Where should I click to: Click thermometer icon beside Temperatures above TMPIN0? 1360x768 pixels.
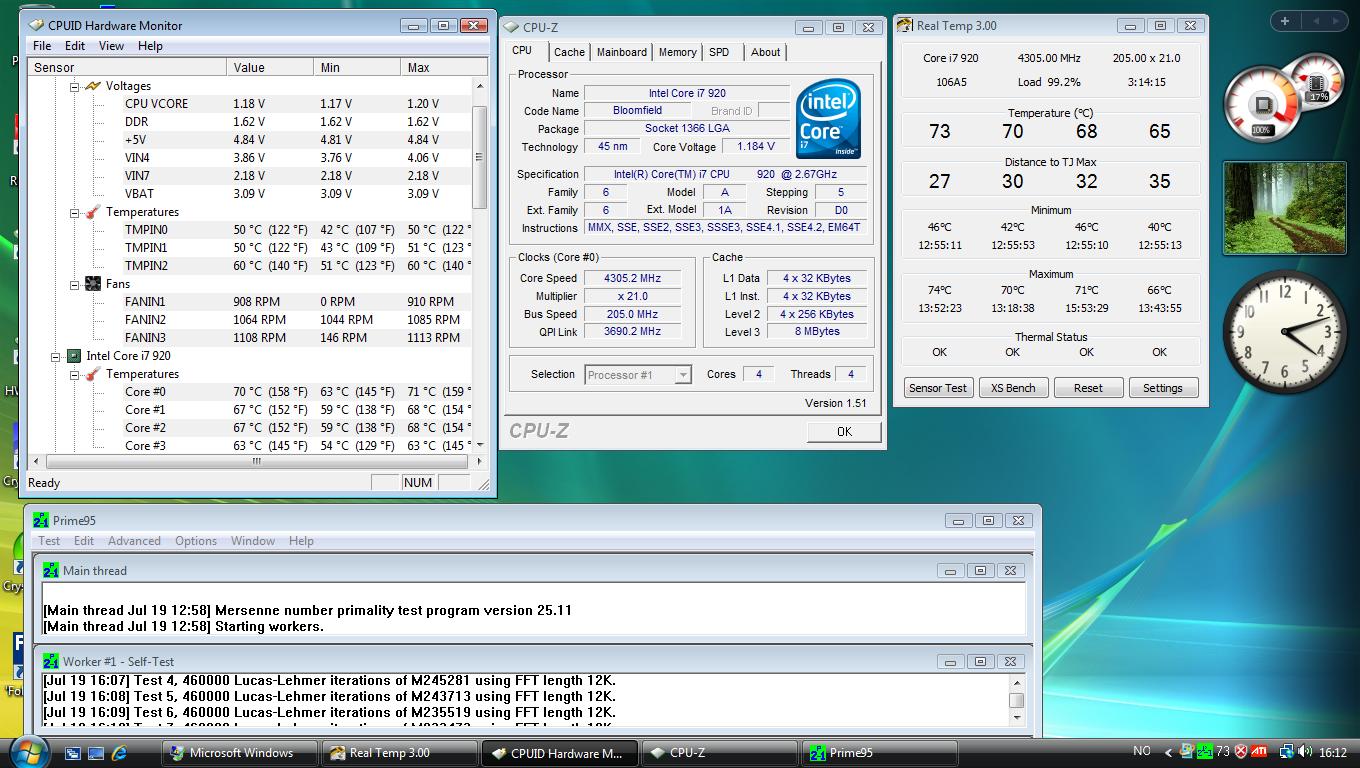[x=93, y=212]
